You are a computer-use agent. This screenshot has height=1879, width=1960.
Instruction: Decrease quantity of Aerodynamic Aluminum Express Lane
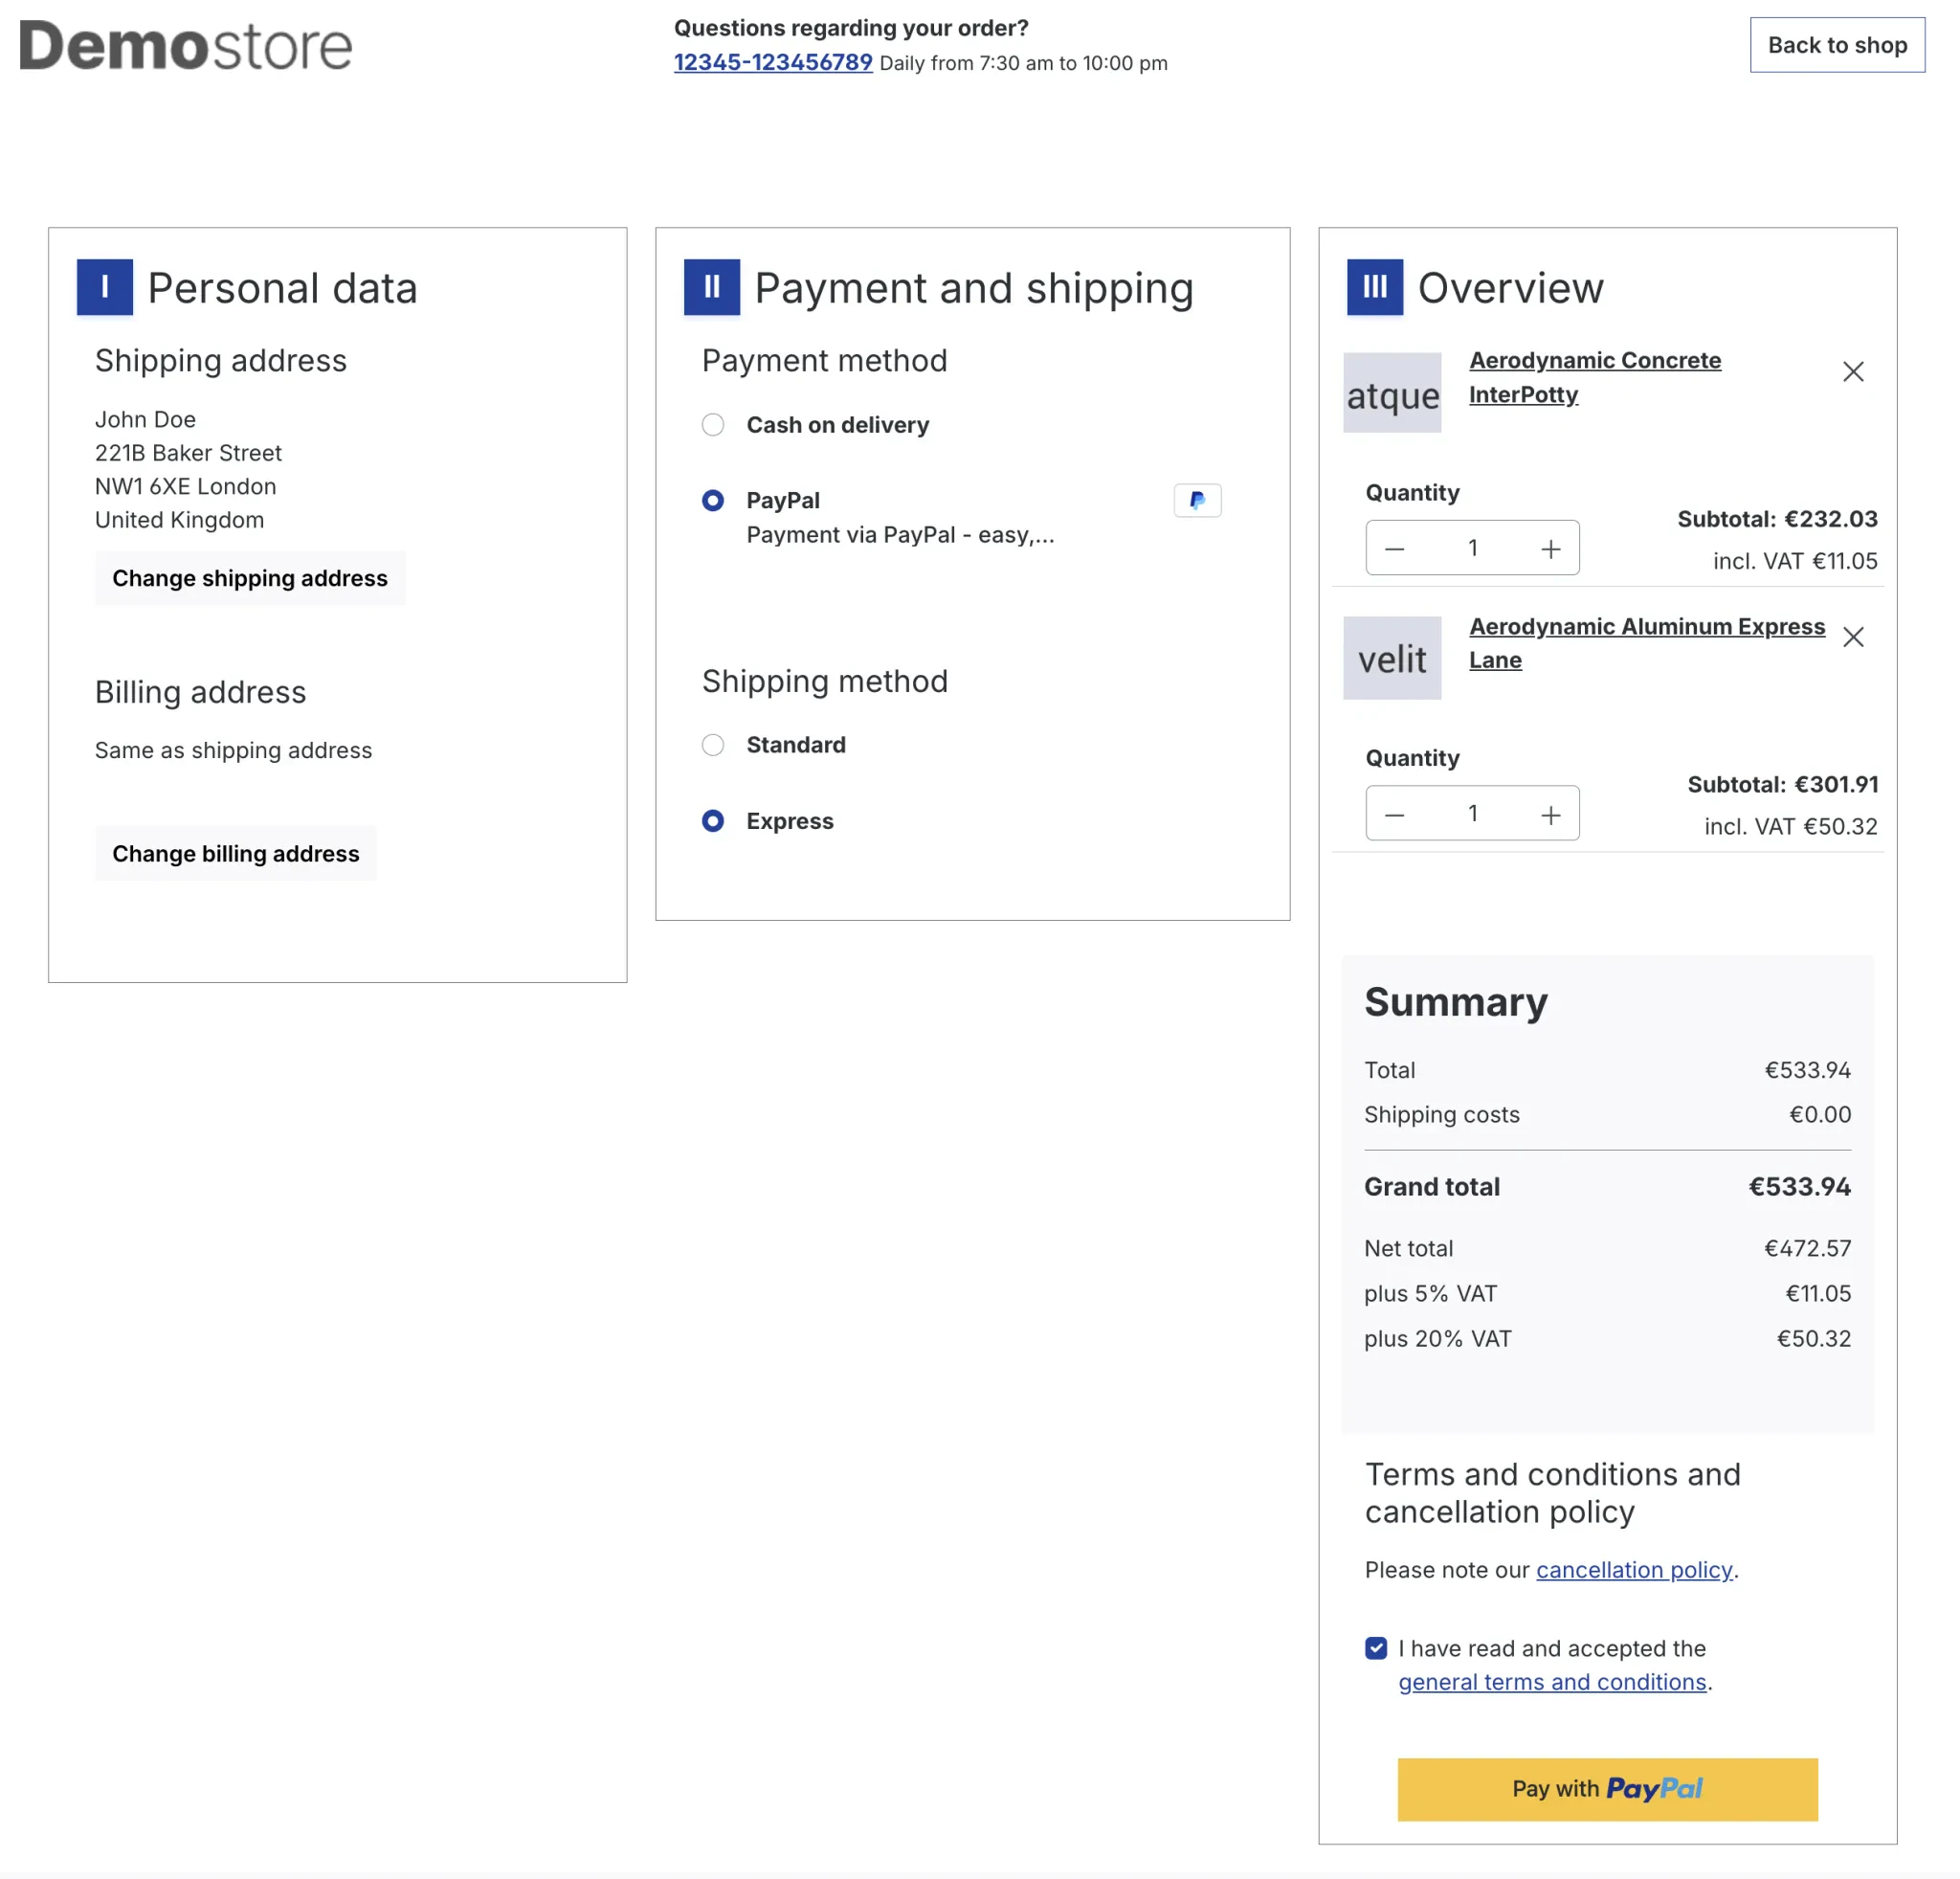point(1394,814)
